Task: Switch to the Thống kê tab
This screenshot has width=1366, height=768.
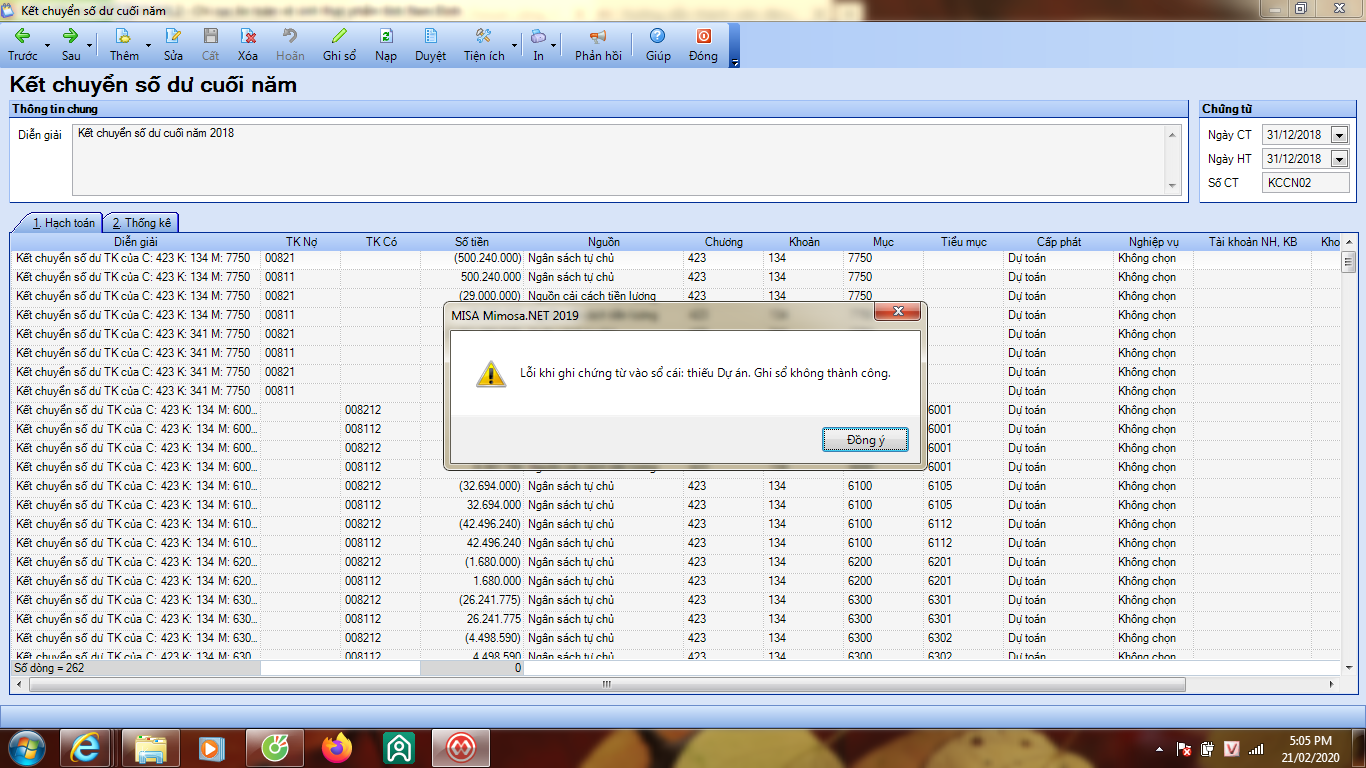Action: (141, 223)
